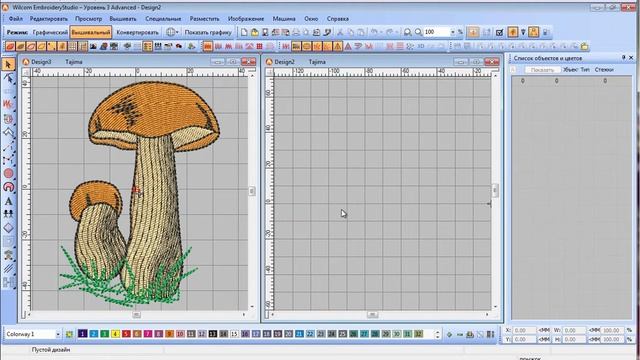Toggle the Show rulers icon
Screen dimensions: 640x360
click(83, 46)
